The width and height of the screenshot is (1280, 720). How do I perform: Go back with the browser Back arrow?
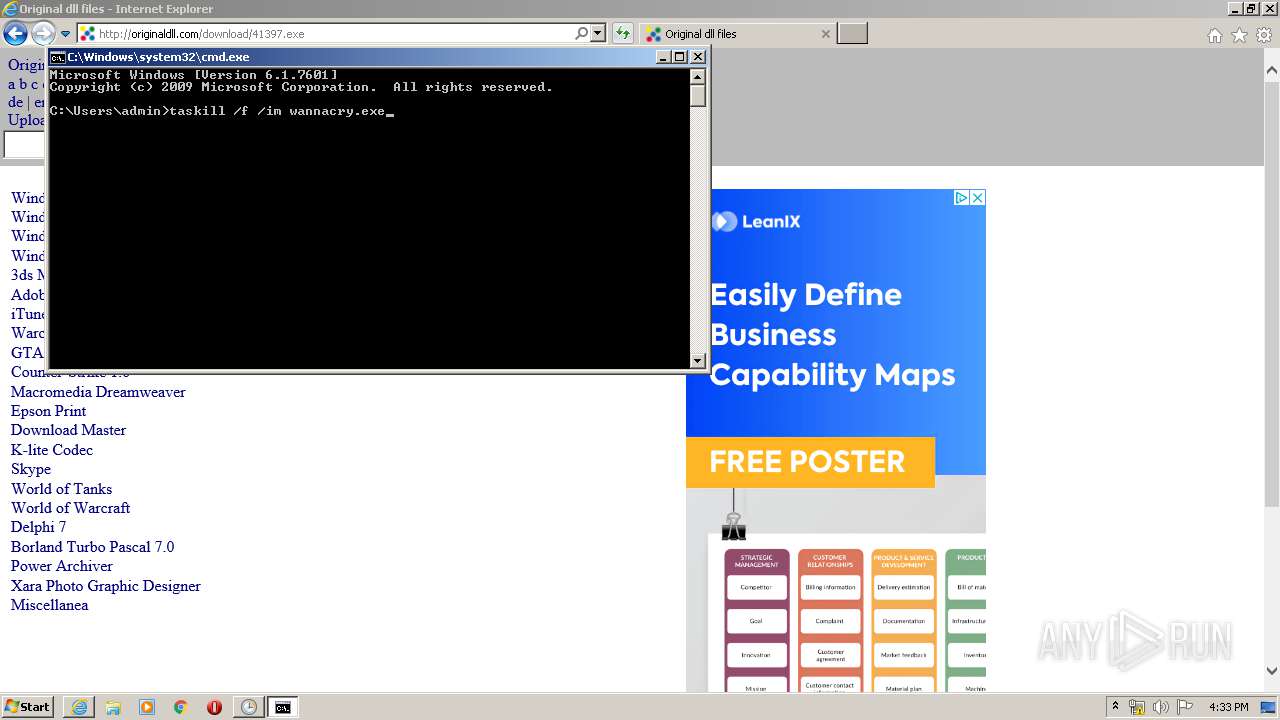[15, 34]
